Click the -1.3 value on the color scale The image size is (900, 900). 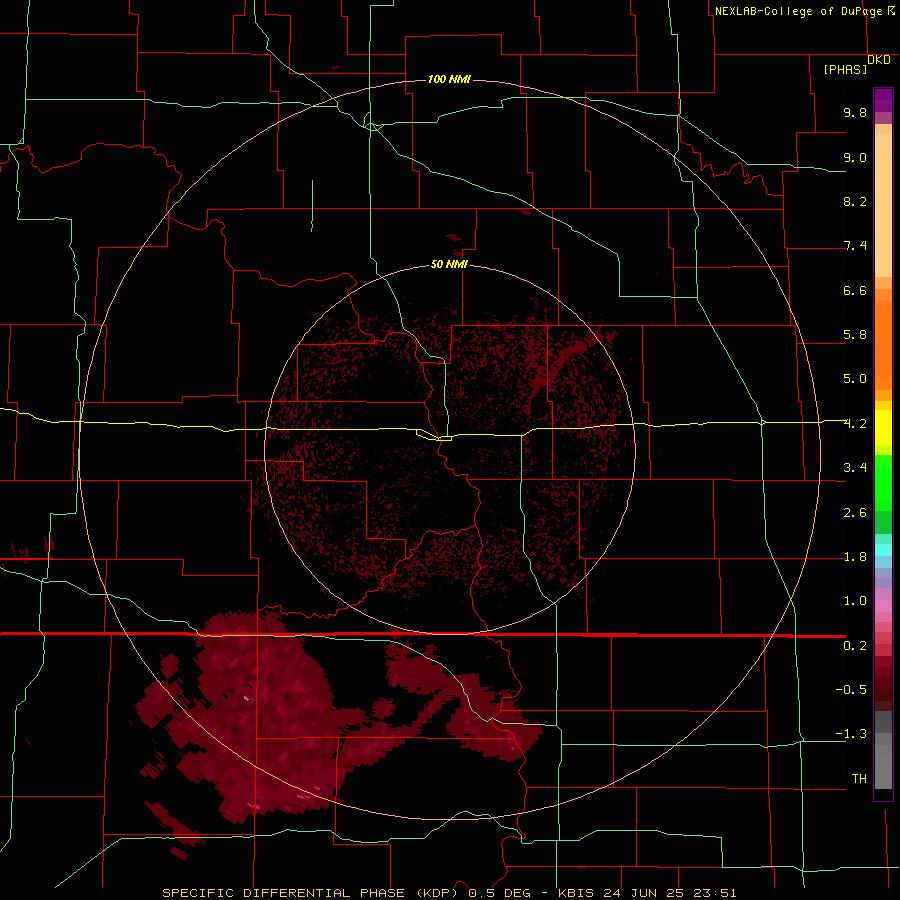coord(851,734)
